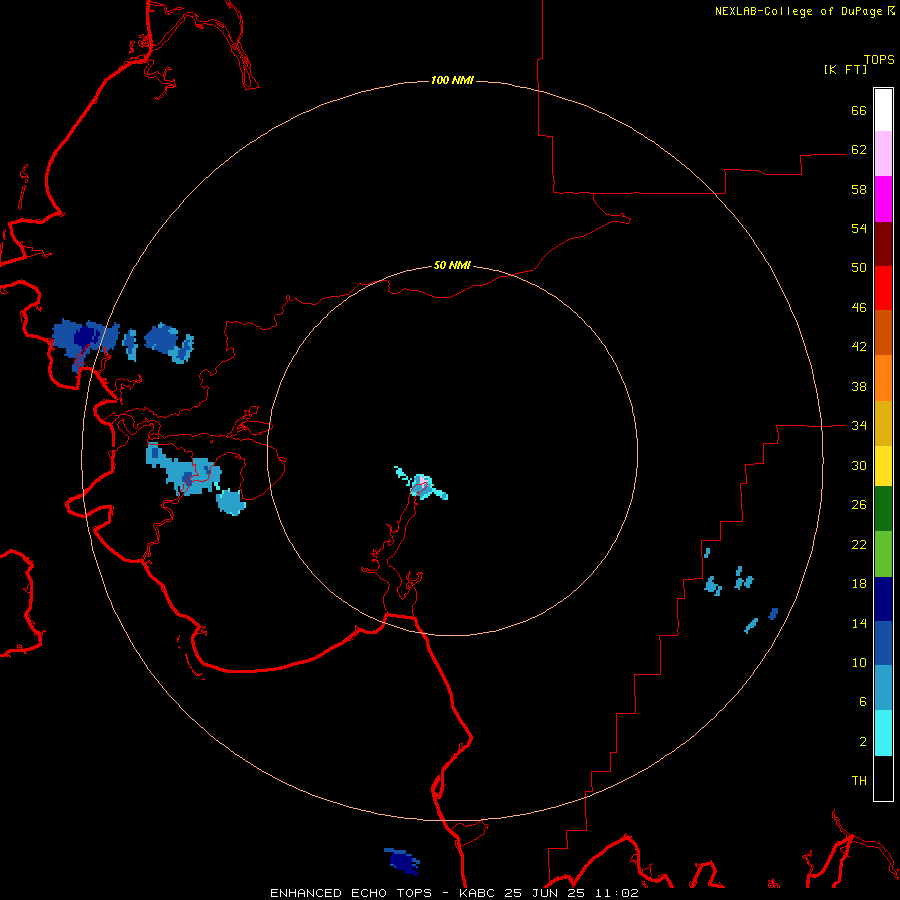Click legend value 18

coord(859,584)
